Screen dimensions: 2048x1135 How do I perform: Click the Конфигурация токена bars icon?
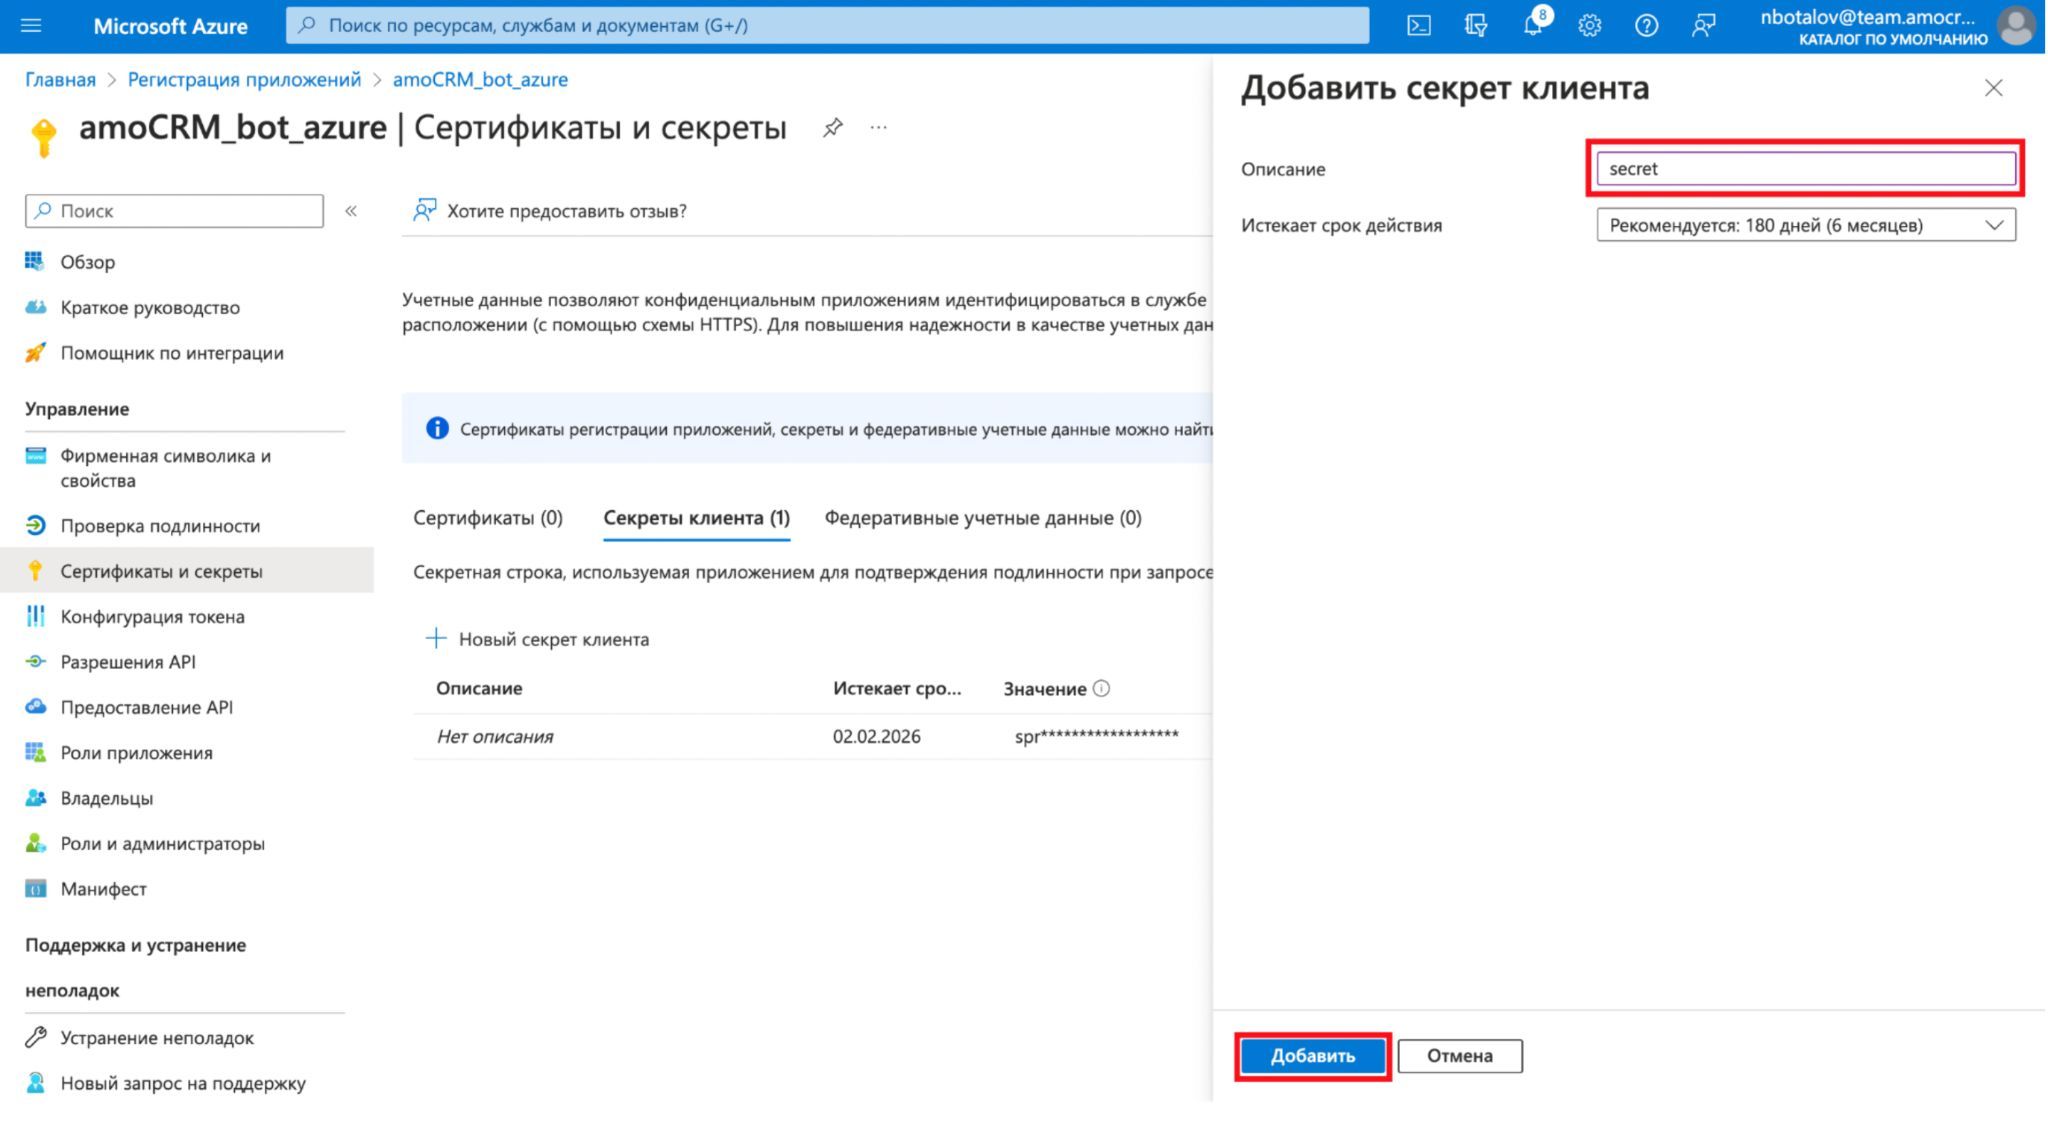coord(35,616)
